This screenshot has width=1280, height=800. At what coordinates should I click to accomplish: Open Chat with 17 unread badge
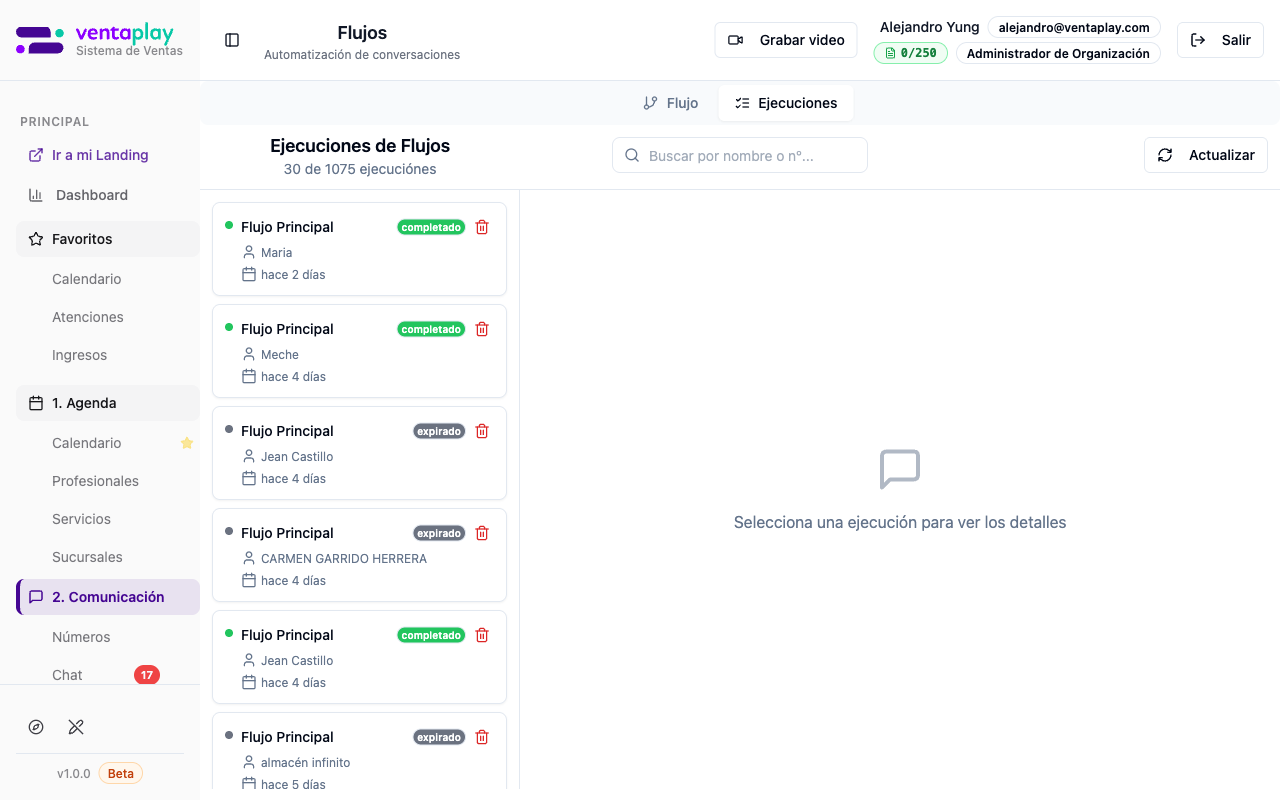pyautogui.click(x=68, y=675)
